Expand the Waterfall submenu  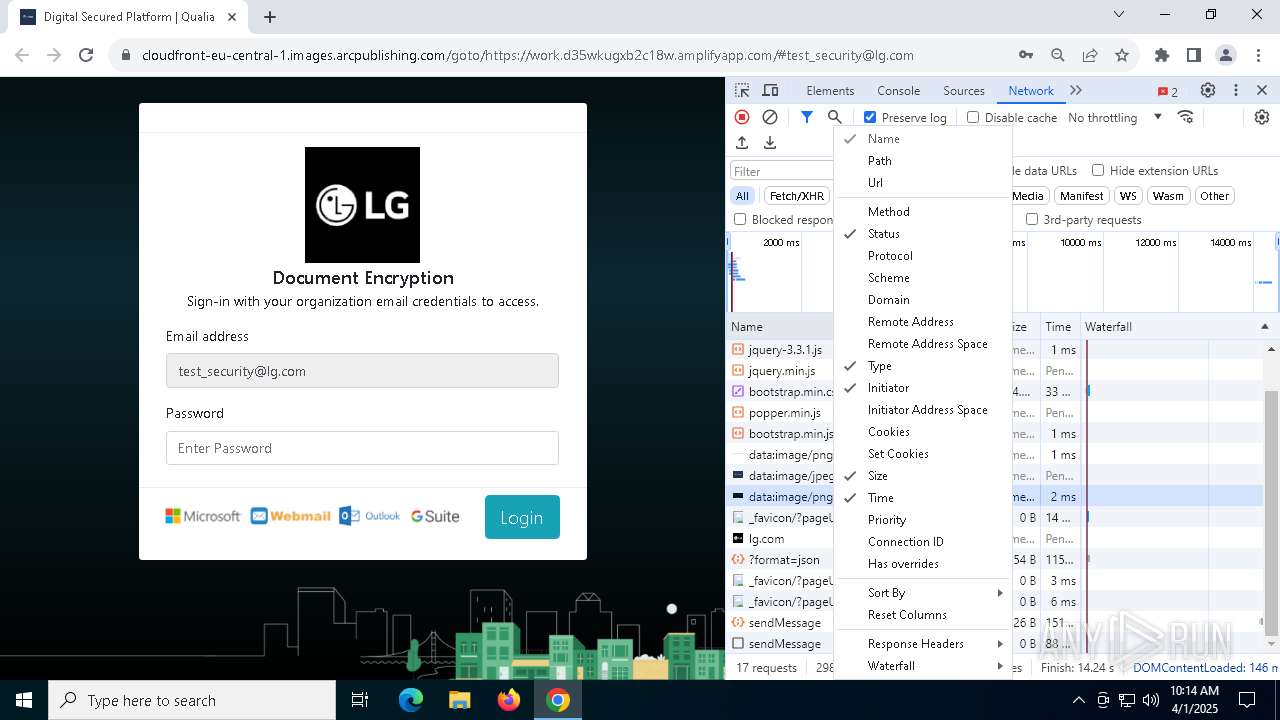(x=922, y=666)
